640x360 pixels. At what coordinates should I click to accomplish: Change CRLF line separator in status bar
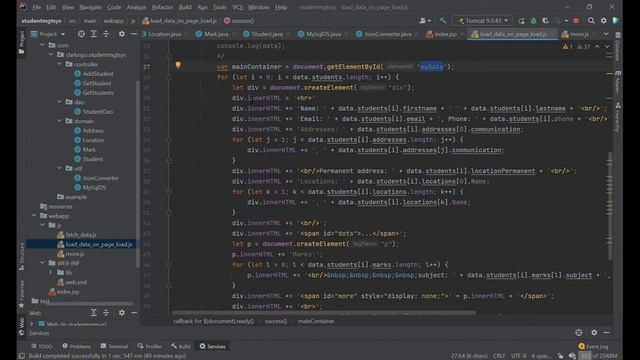(499, 356)
